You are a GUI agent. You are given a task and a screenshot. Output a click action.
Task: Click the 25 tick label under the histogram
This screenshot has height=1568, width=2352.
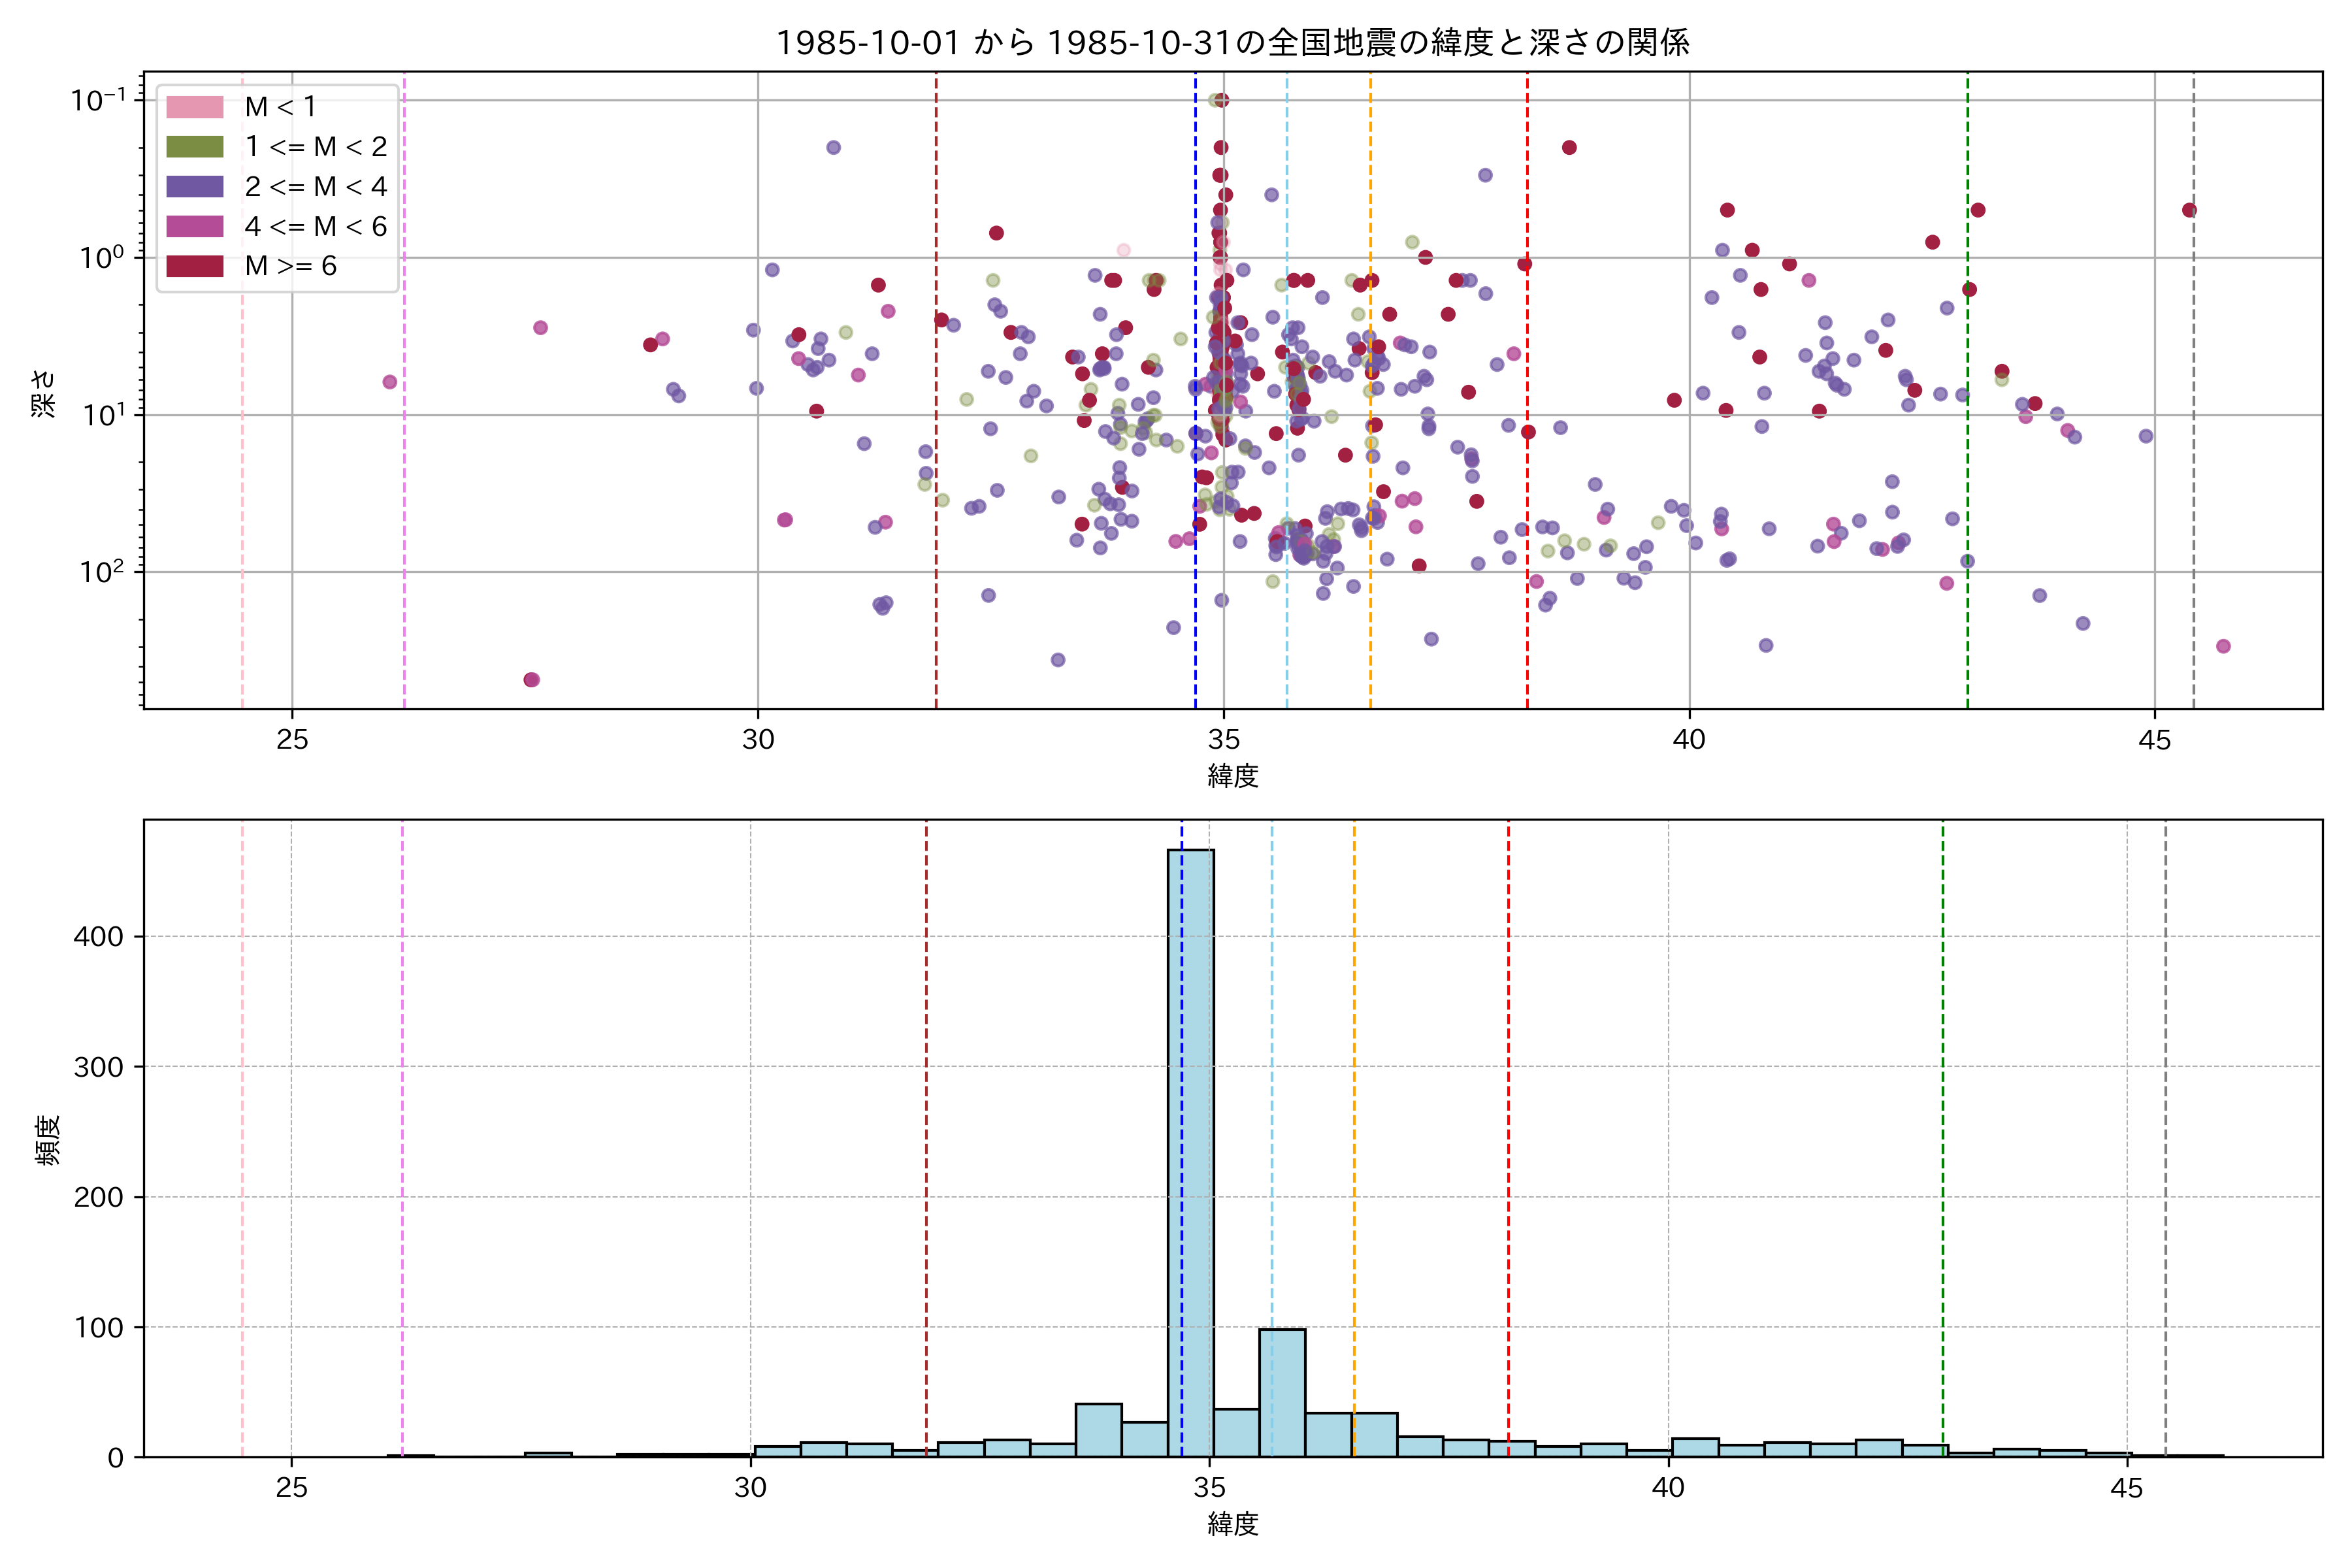tap(291, 1488)
